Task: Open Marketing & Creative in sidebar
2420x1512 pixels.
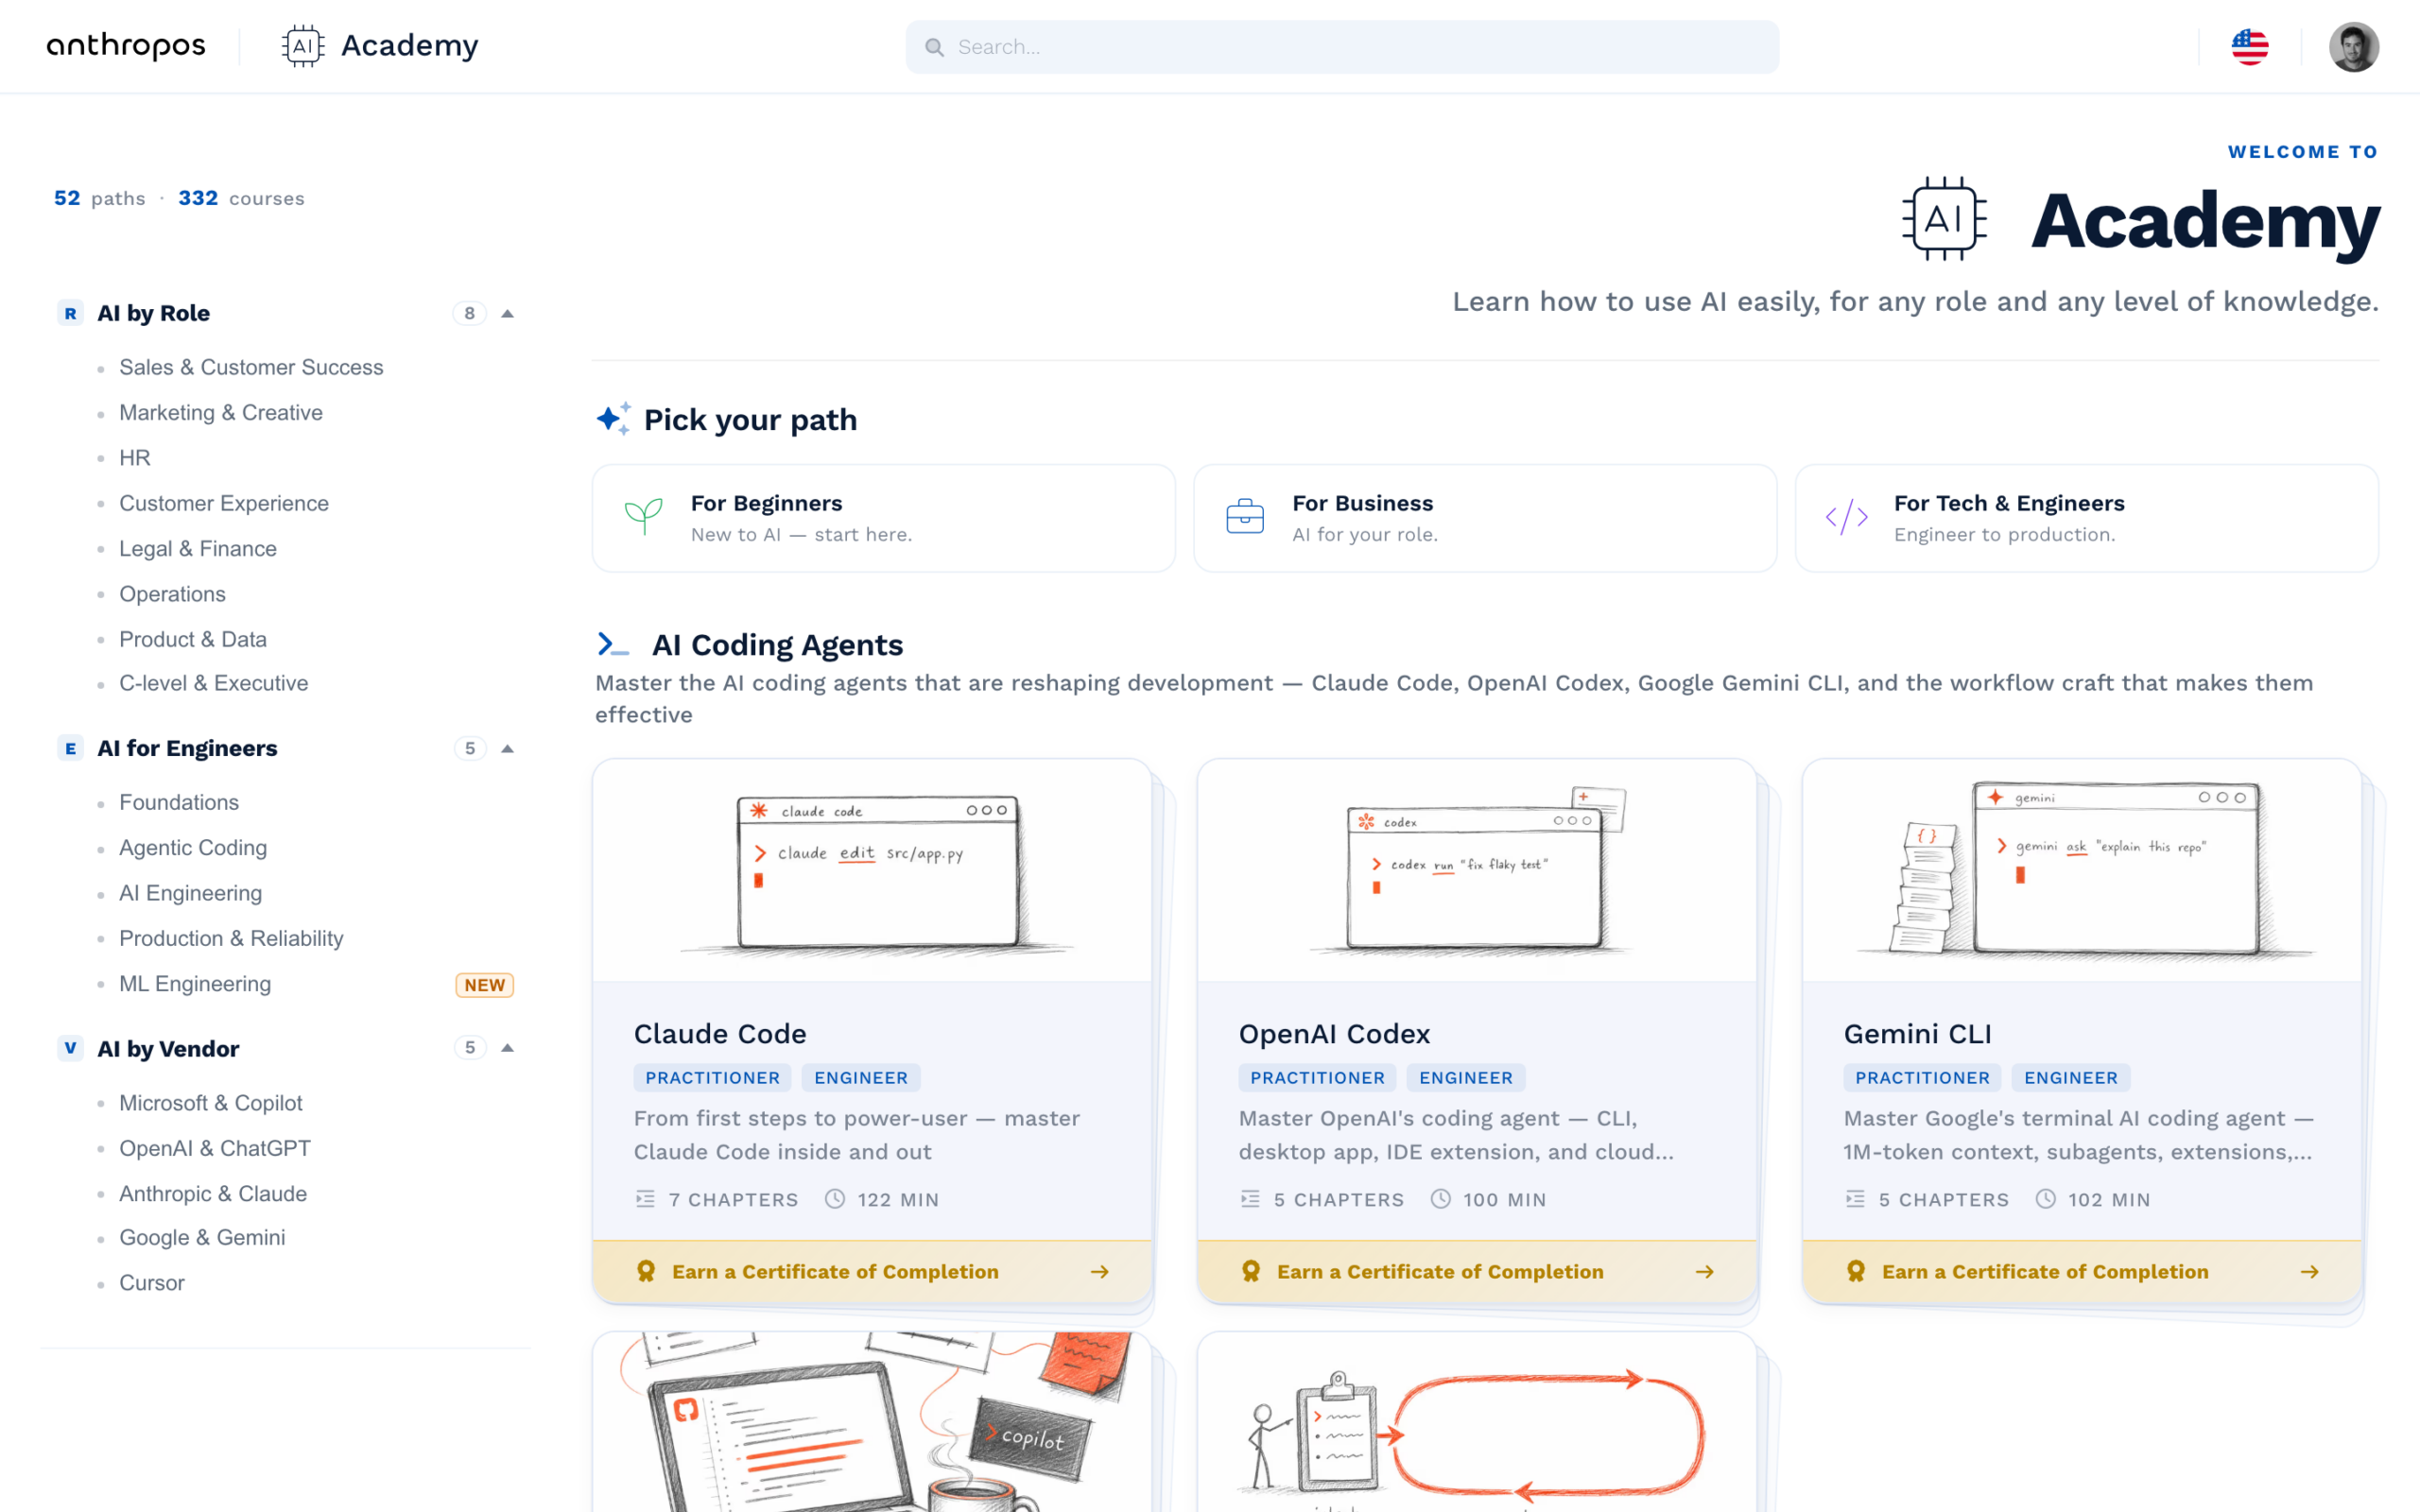Action: 221,412
